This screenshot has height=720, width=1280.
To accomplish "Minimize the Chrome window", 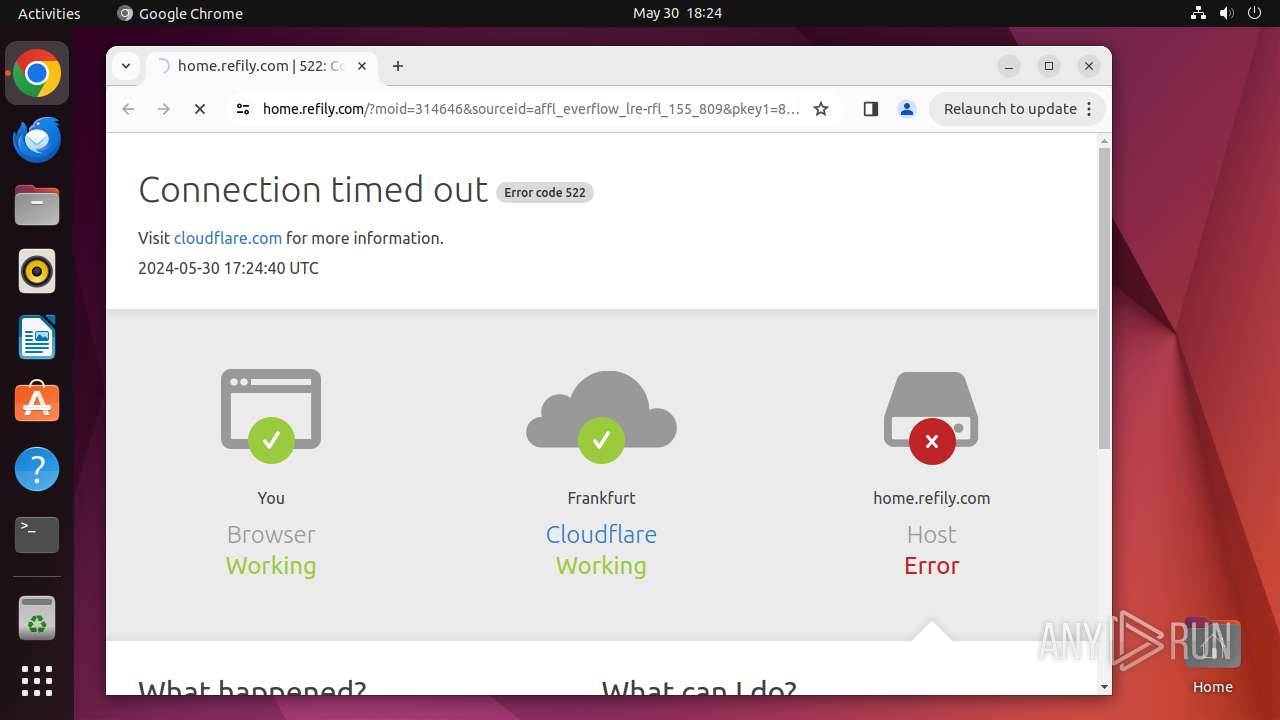I will point(1009,66).
